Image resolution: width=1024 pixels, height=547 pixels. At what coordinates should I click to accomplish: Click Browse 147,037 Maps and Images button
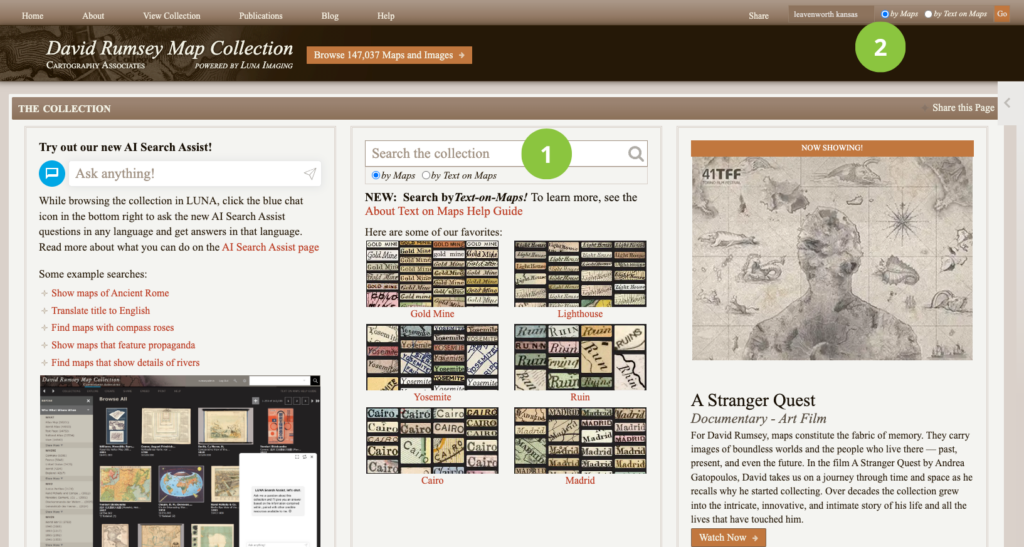click(389, 55)
